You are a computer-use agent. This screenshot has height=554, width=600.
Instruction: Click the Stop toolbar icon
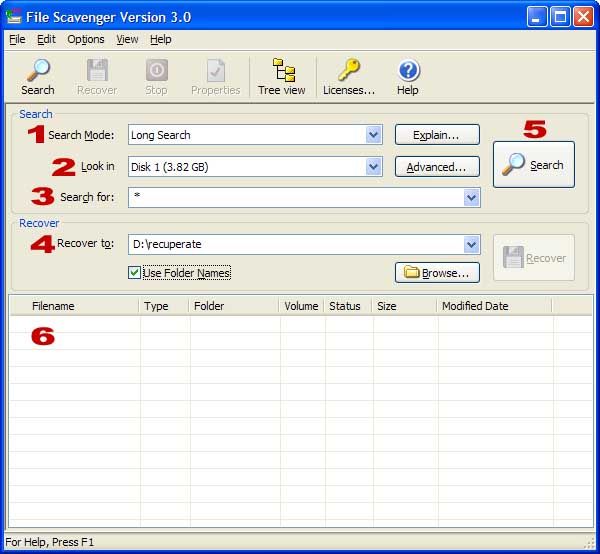157,70
